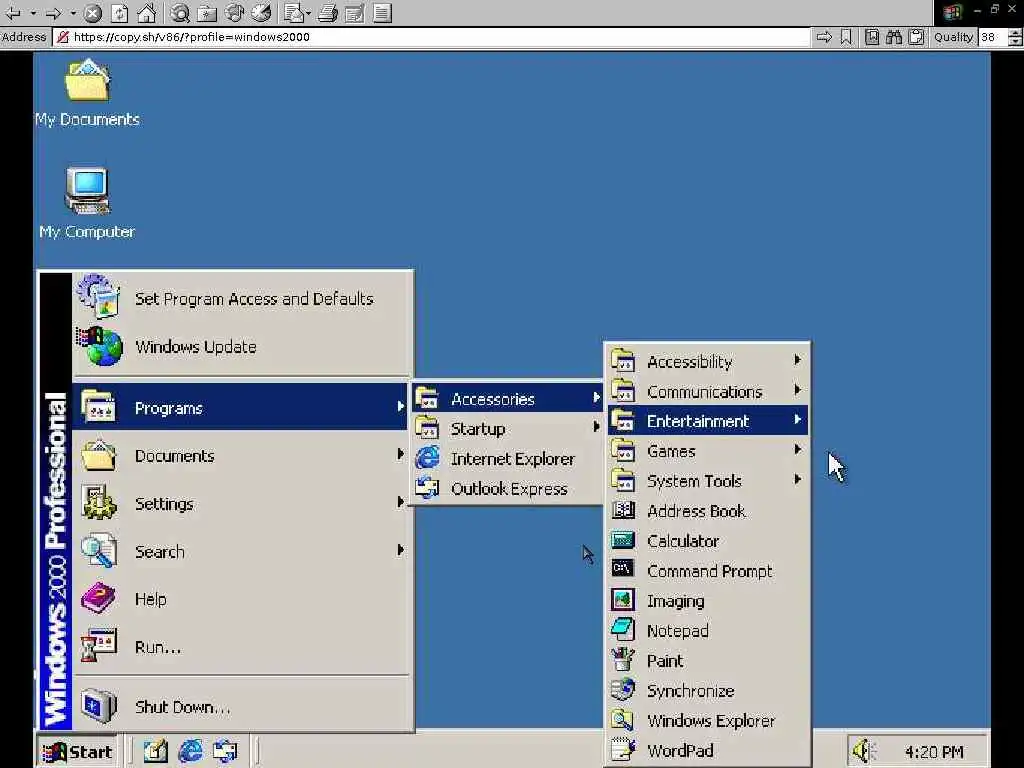Expand the Communications folder
Image resolution: width=1024 pixels, height=768 pixels.
point(708,391)
